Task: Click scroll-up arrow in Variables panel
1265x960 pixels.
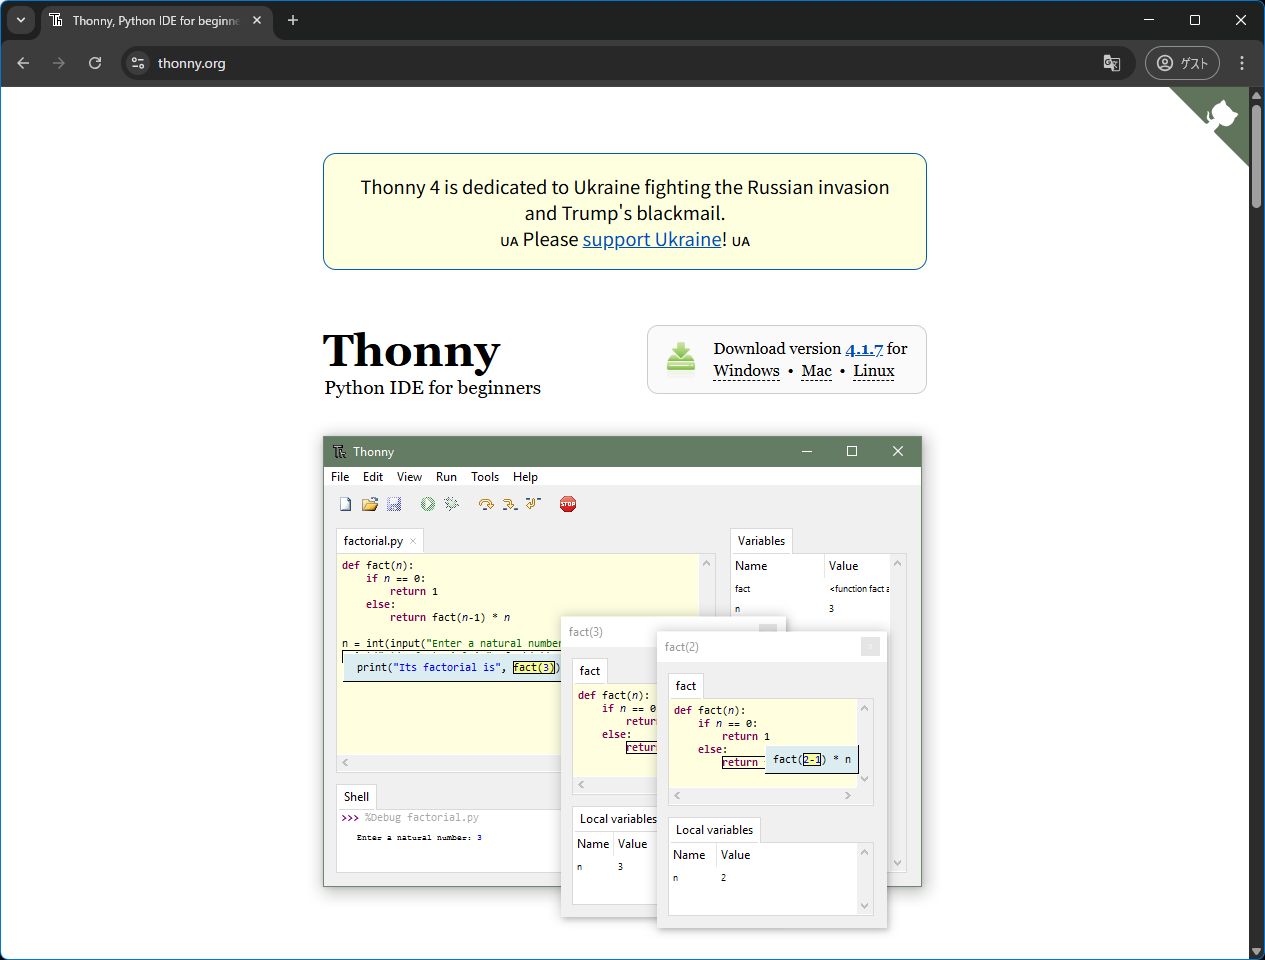Action: [x=897, y=563]
